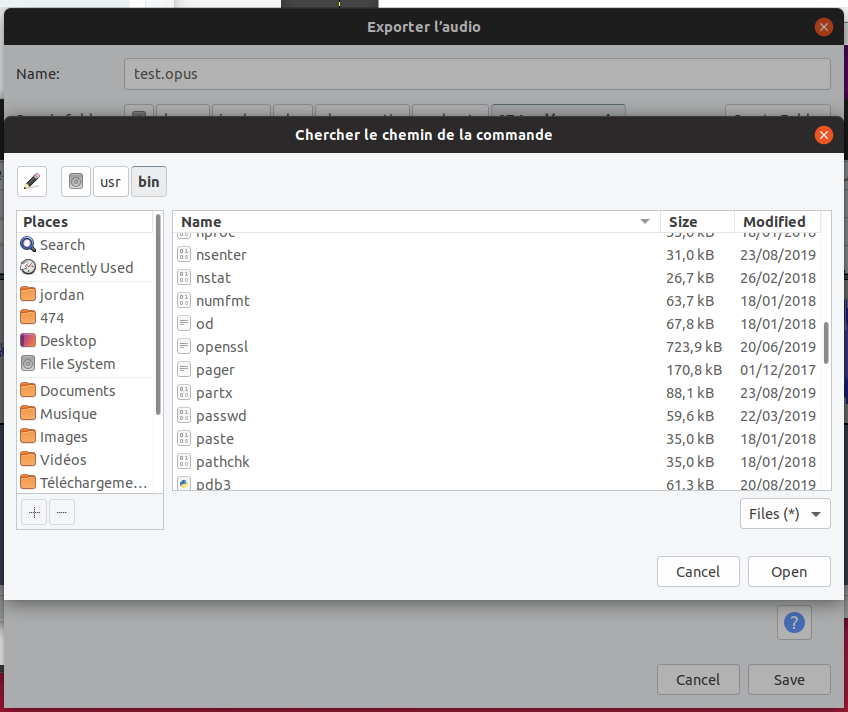Add a bookmark with the plus icon
Image resolution: width=848 pixels, height=712 pixels.
coord(33,511)
